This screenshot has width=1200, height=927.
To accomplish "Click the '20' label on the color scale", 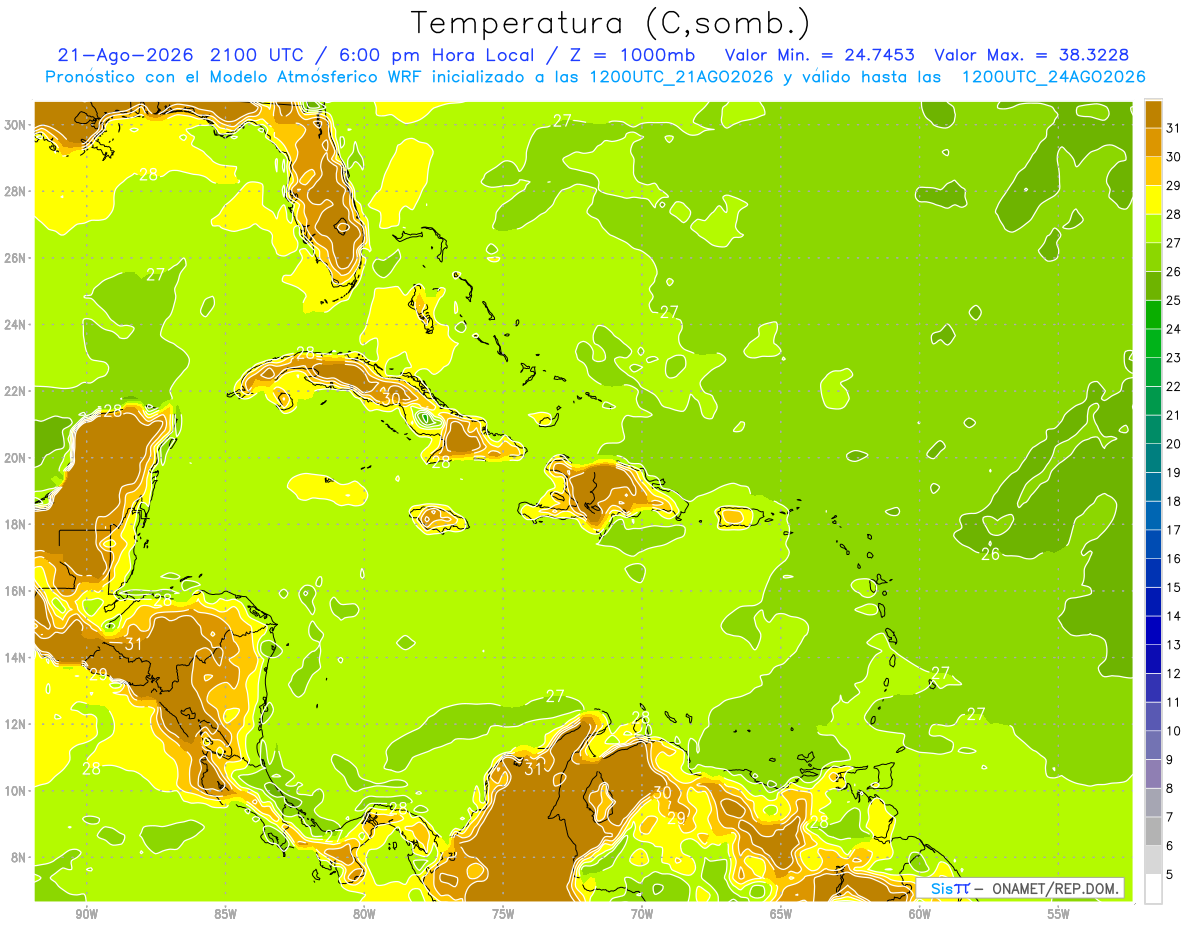I will tap(1173, 444).
